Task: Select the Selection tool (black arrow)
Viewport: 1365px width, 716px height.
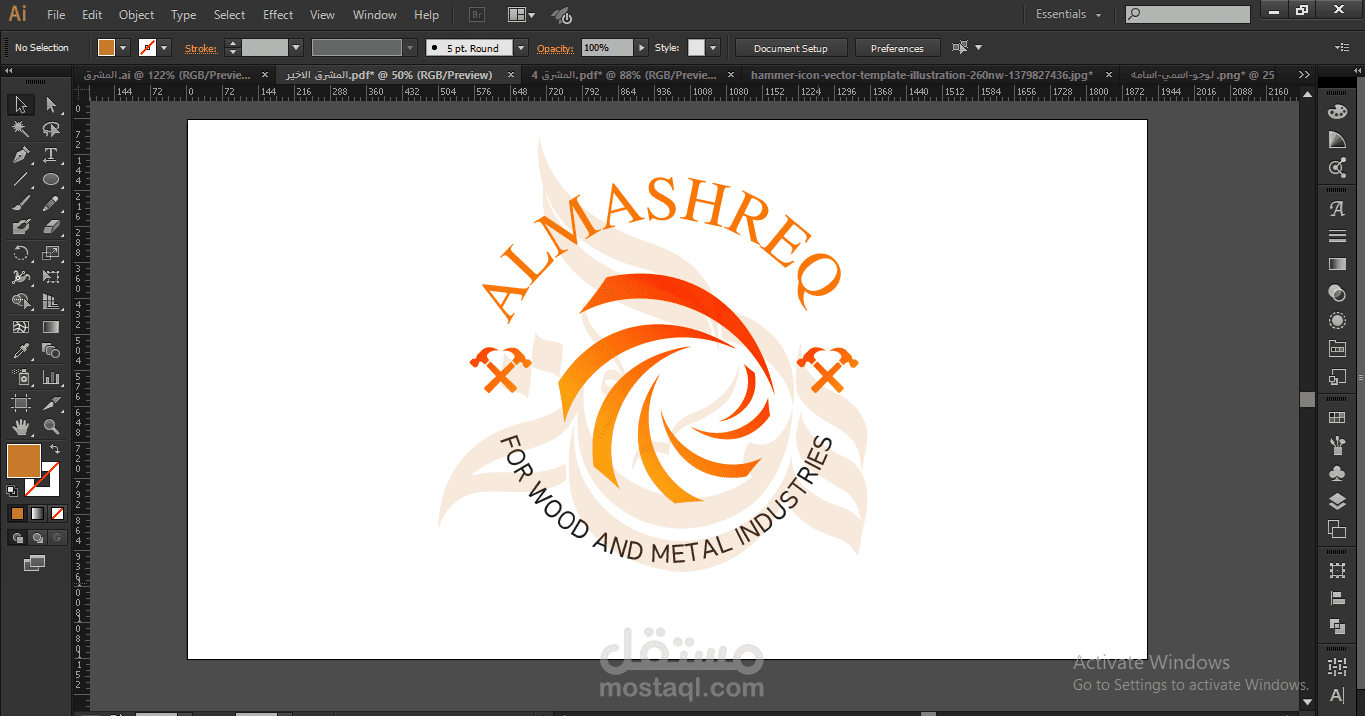Action: click(x=20, y=105)
